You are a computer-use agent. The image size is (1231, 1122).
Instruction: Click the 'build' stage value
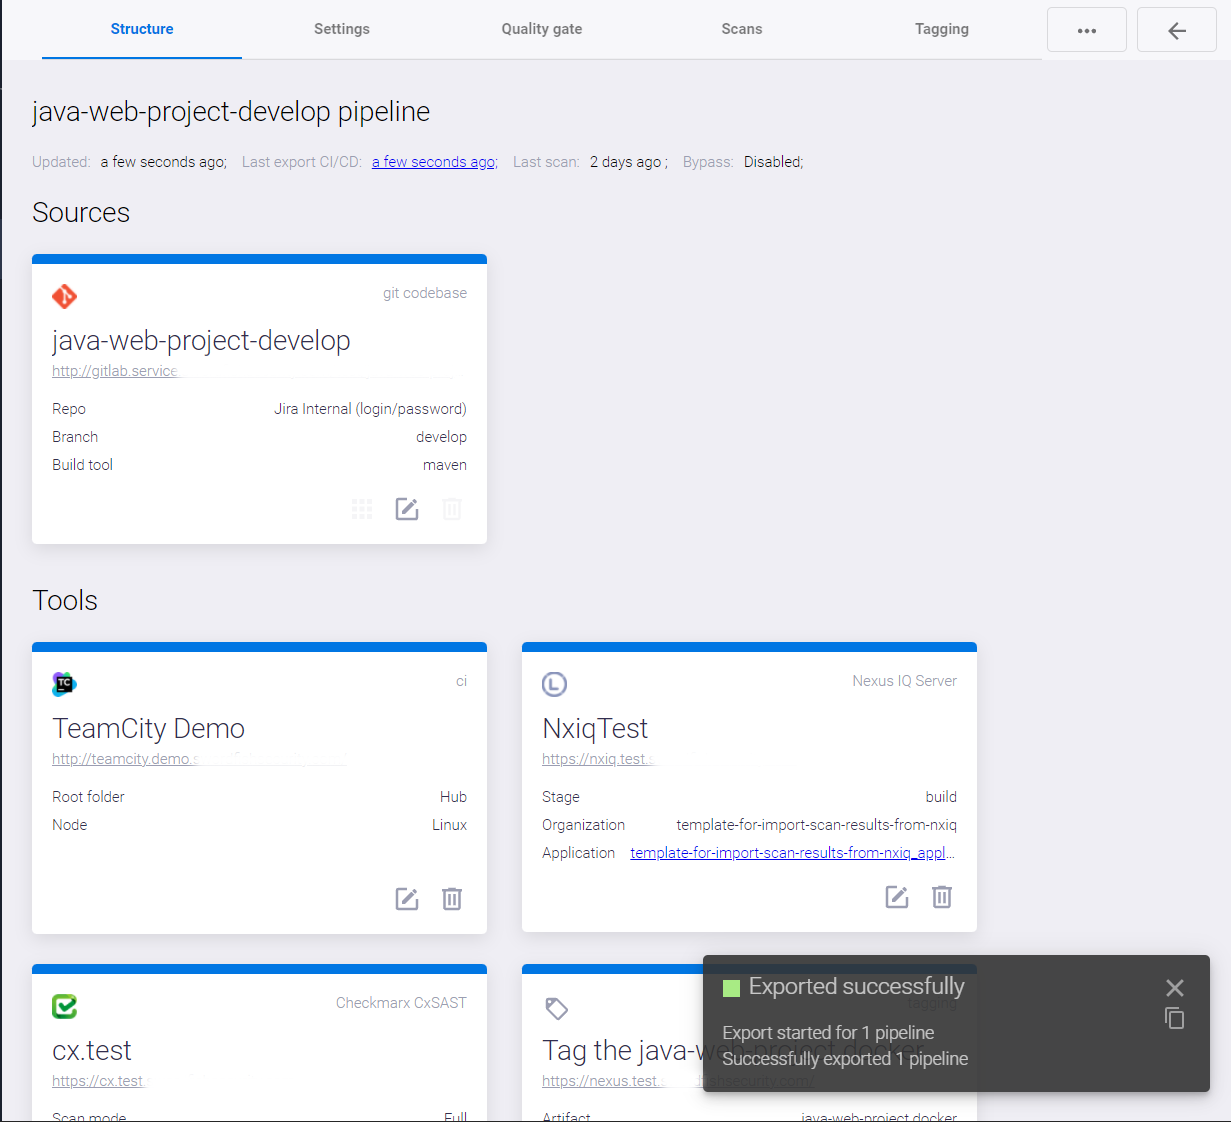point(941,797)
